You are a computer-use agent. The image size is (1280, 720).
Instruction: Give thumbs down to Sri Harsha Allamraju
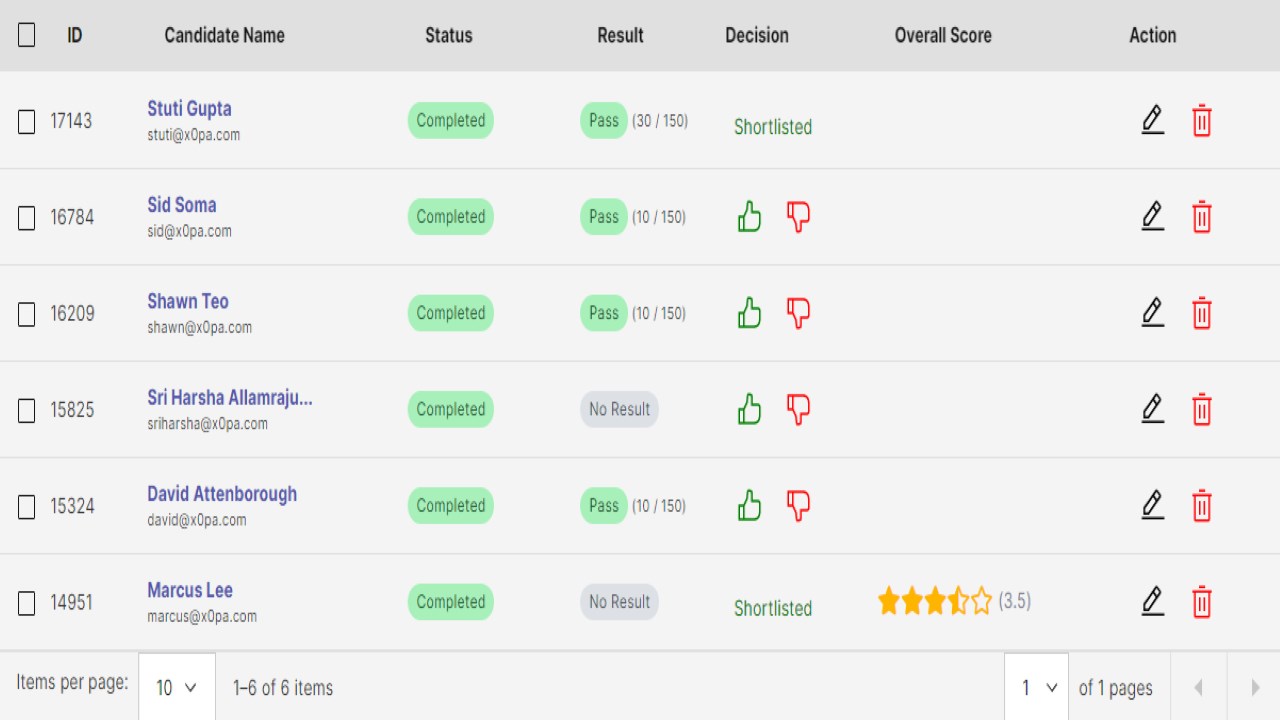[798, 410]
